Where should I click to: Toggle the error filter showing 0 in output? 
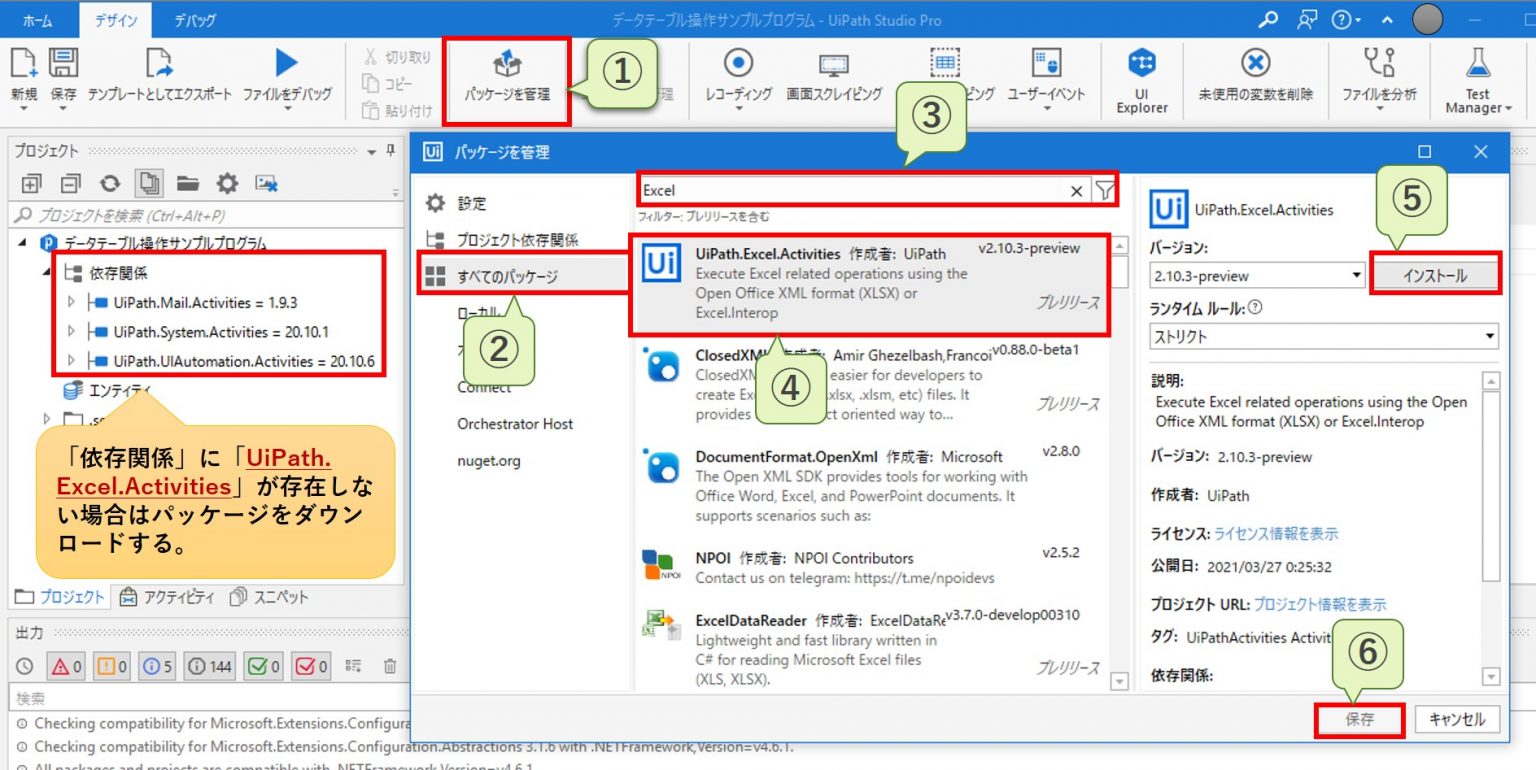tap(67, 666)
